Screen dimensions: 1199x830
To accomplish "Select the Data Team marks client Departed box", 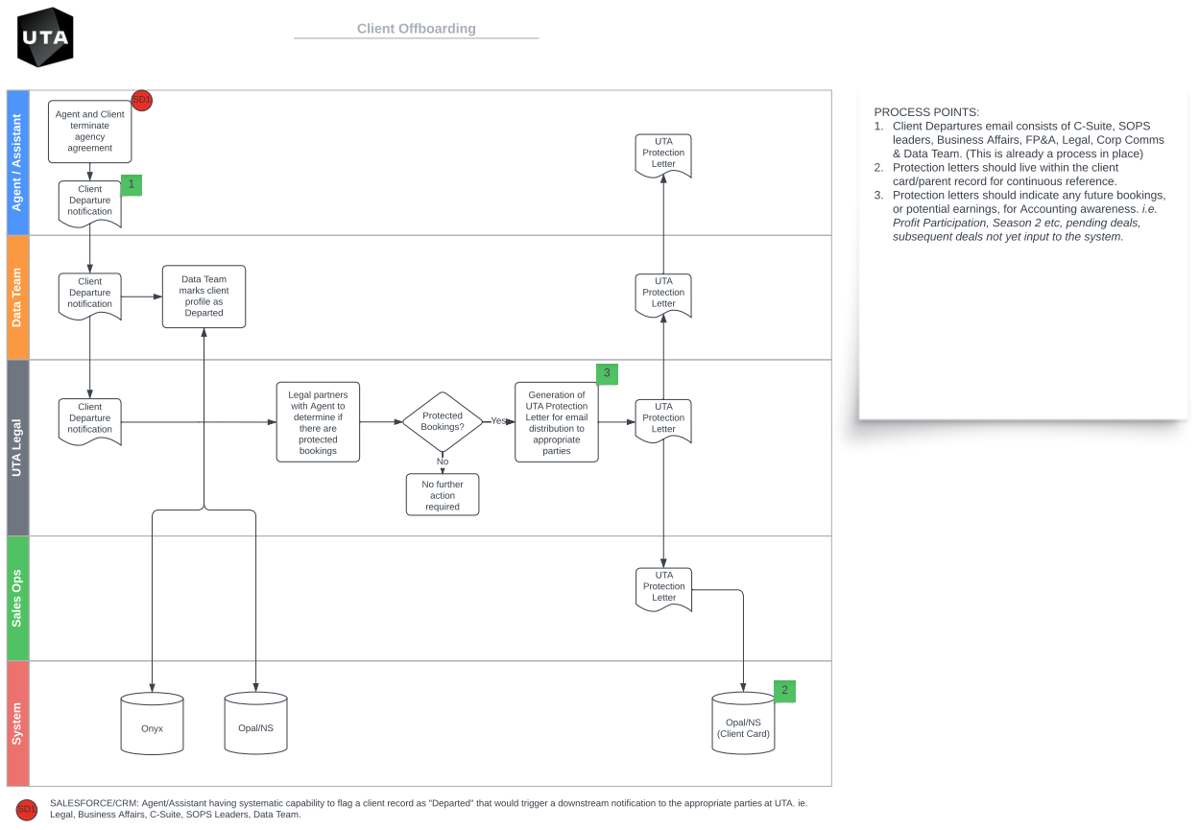I will coord(203,296).
